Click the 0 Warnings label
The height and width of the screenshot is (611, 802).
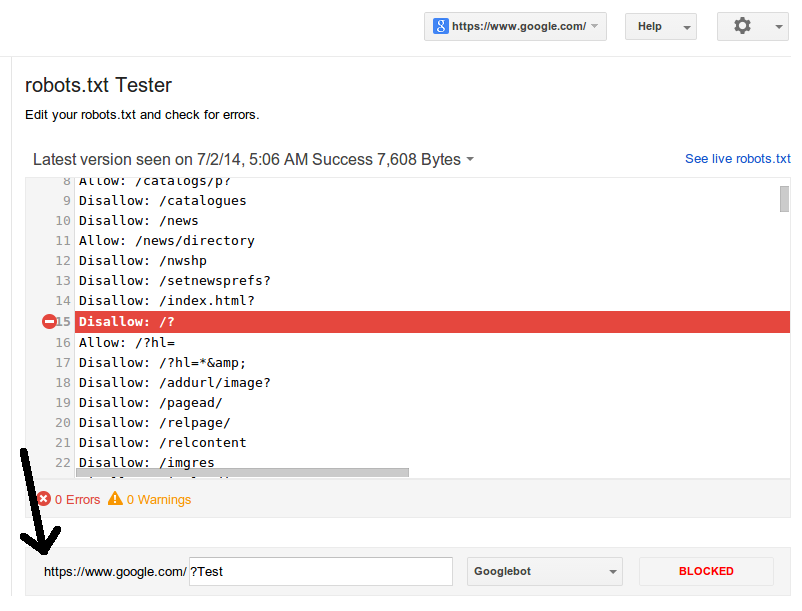pos(159,500)
